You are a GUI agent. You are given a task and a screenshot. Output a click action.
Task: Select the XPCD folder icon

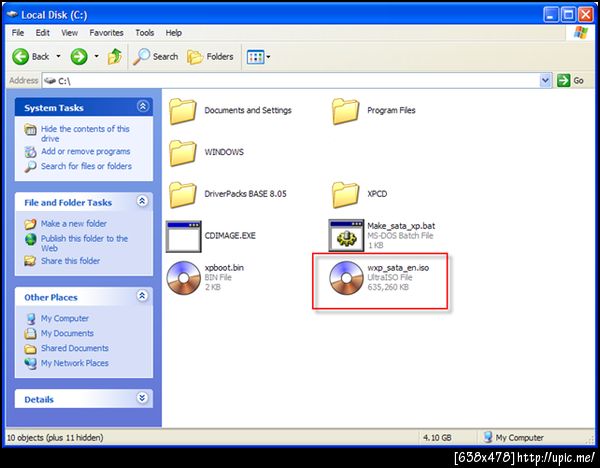click(346, 194)
